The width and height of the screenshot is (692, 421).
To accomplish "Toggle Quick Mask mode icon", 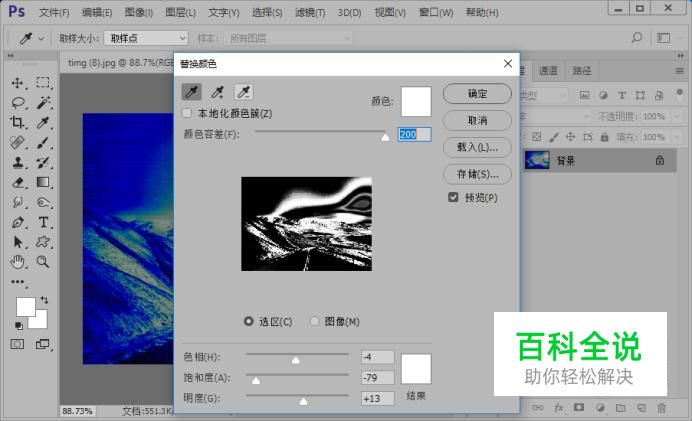I will tap(17, 344).
